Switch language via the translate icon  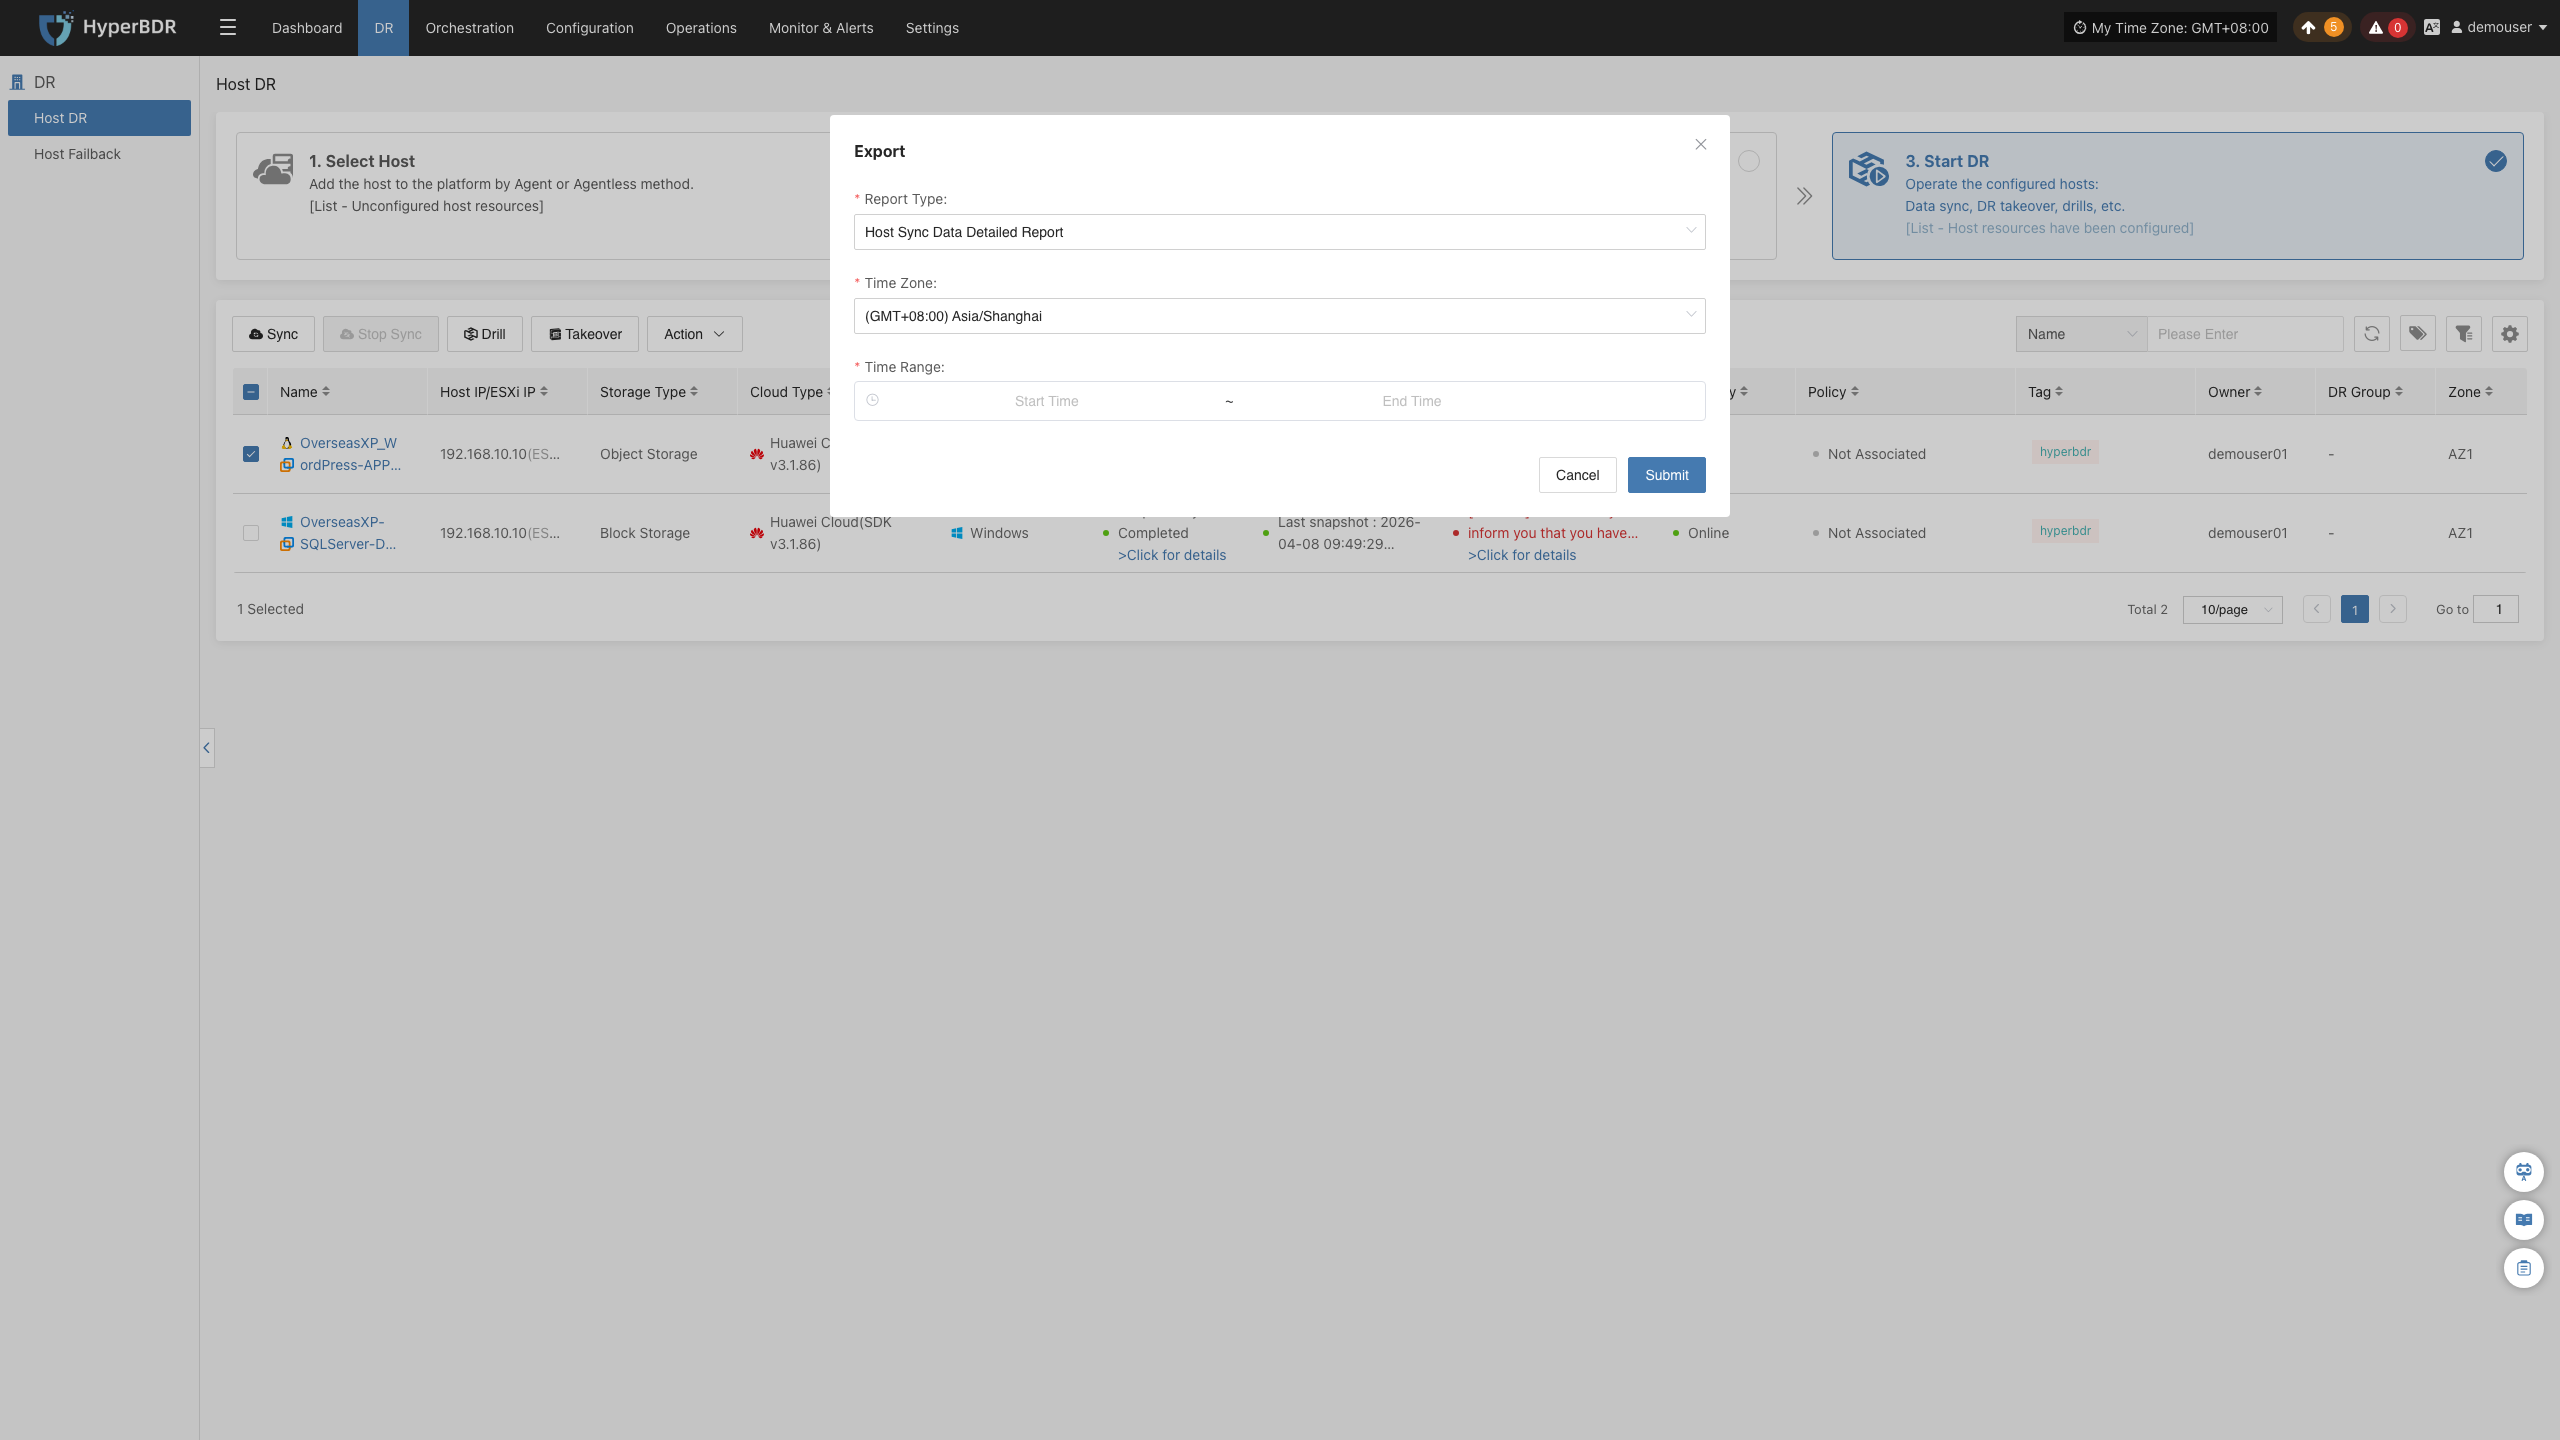pyautogui.click(x=2432, y=28)
